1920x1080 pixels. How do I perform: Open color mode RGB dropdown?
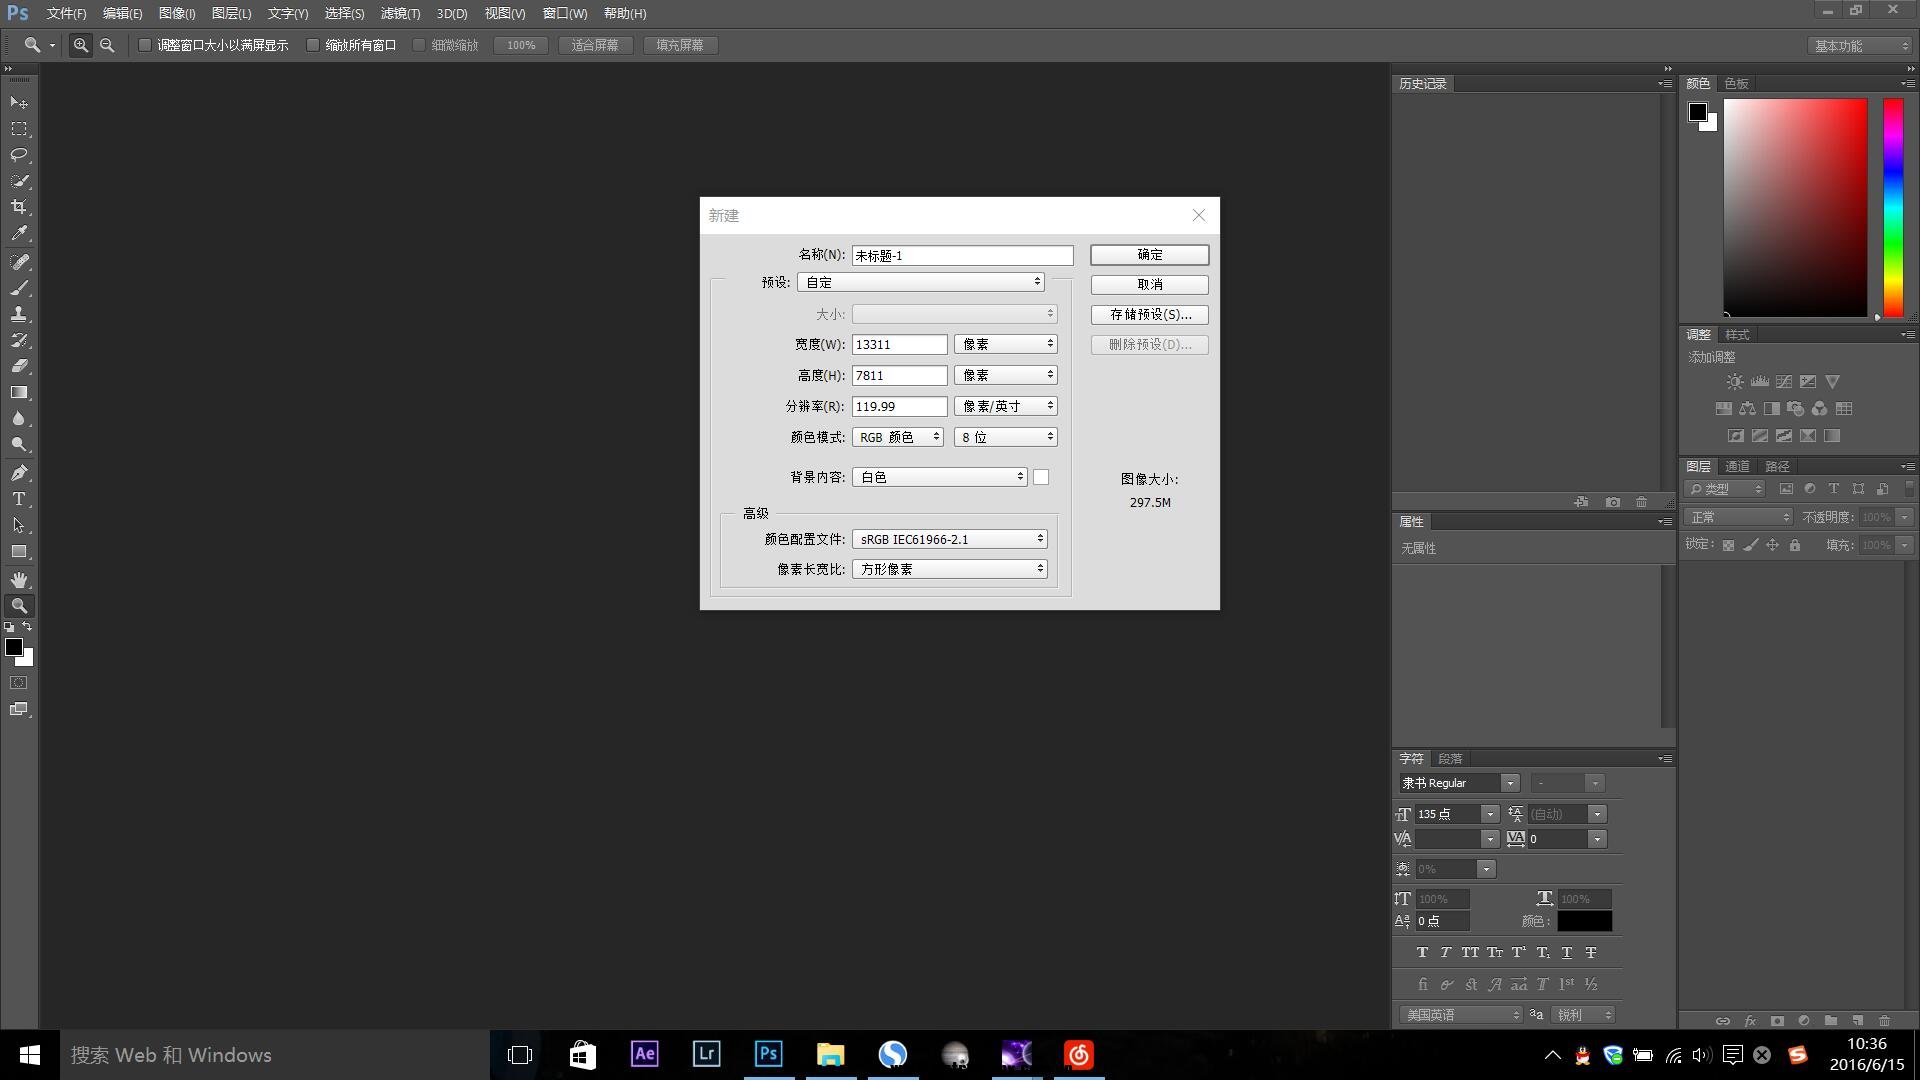click(x=898, y=437)
